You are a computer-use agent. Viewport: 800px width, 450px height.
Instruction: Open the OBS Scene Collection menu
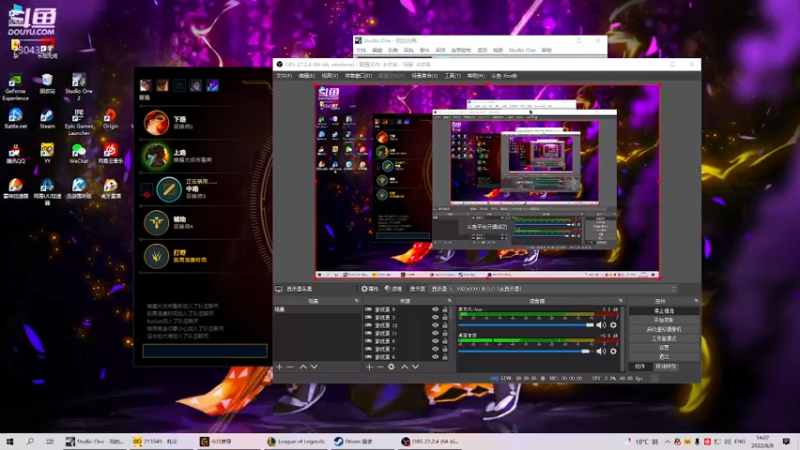point(424,76)
